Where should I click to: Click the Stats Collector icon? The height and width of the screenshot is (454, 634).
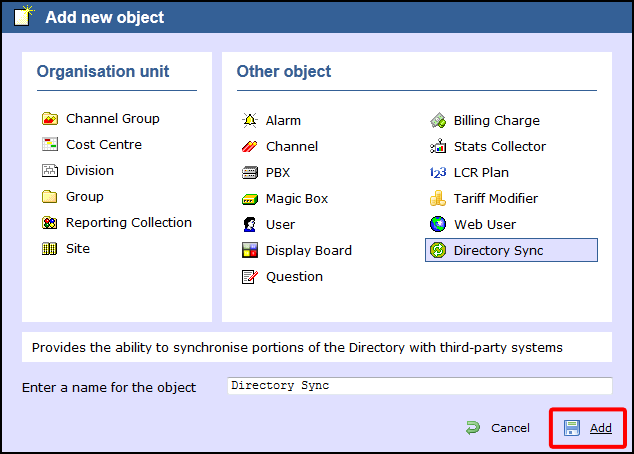438,147
